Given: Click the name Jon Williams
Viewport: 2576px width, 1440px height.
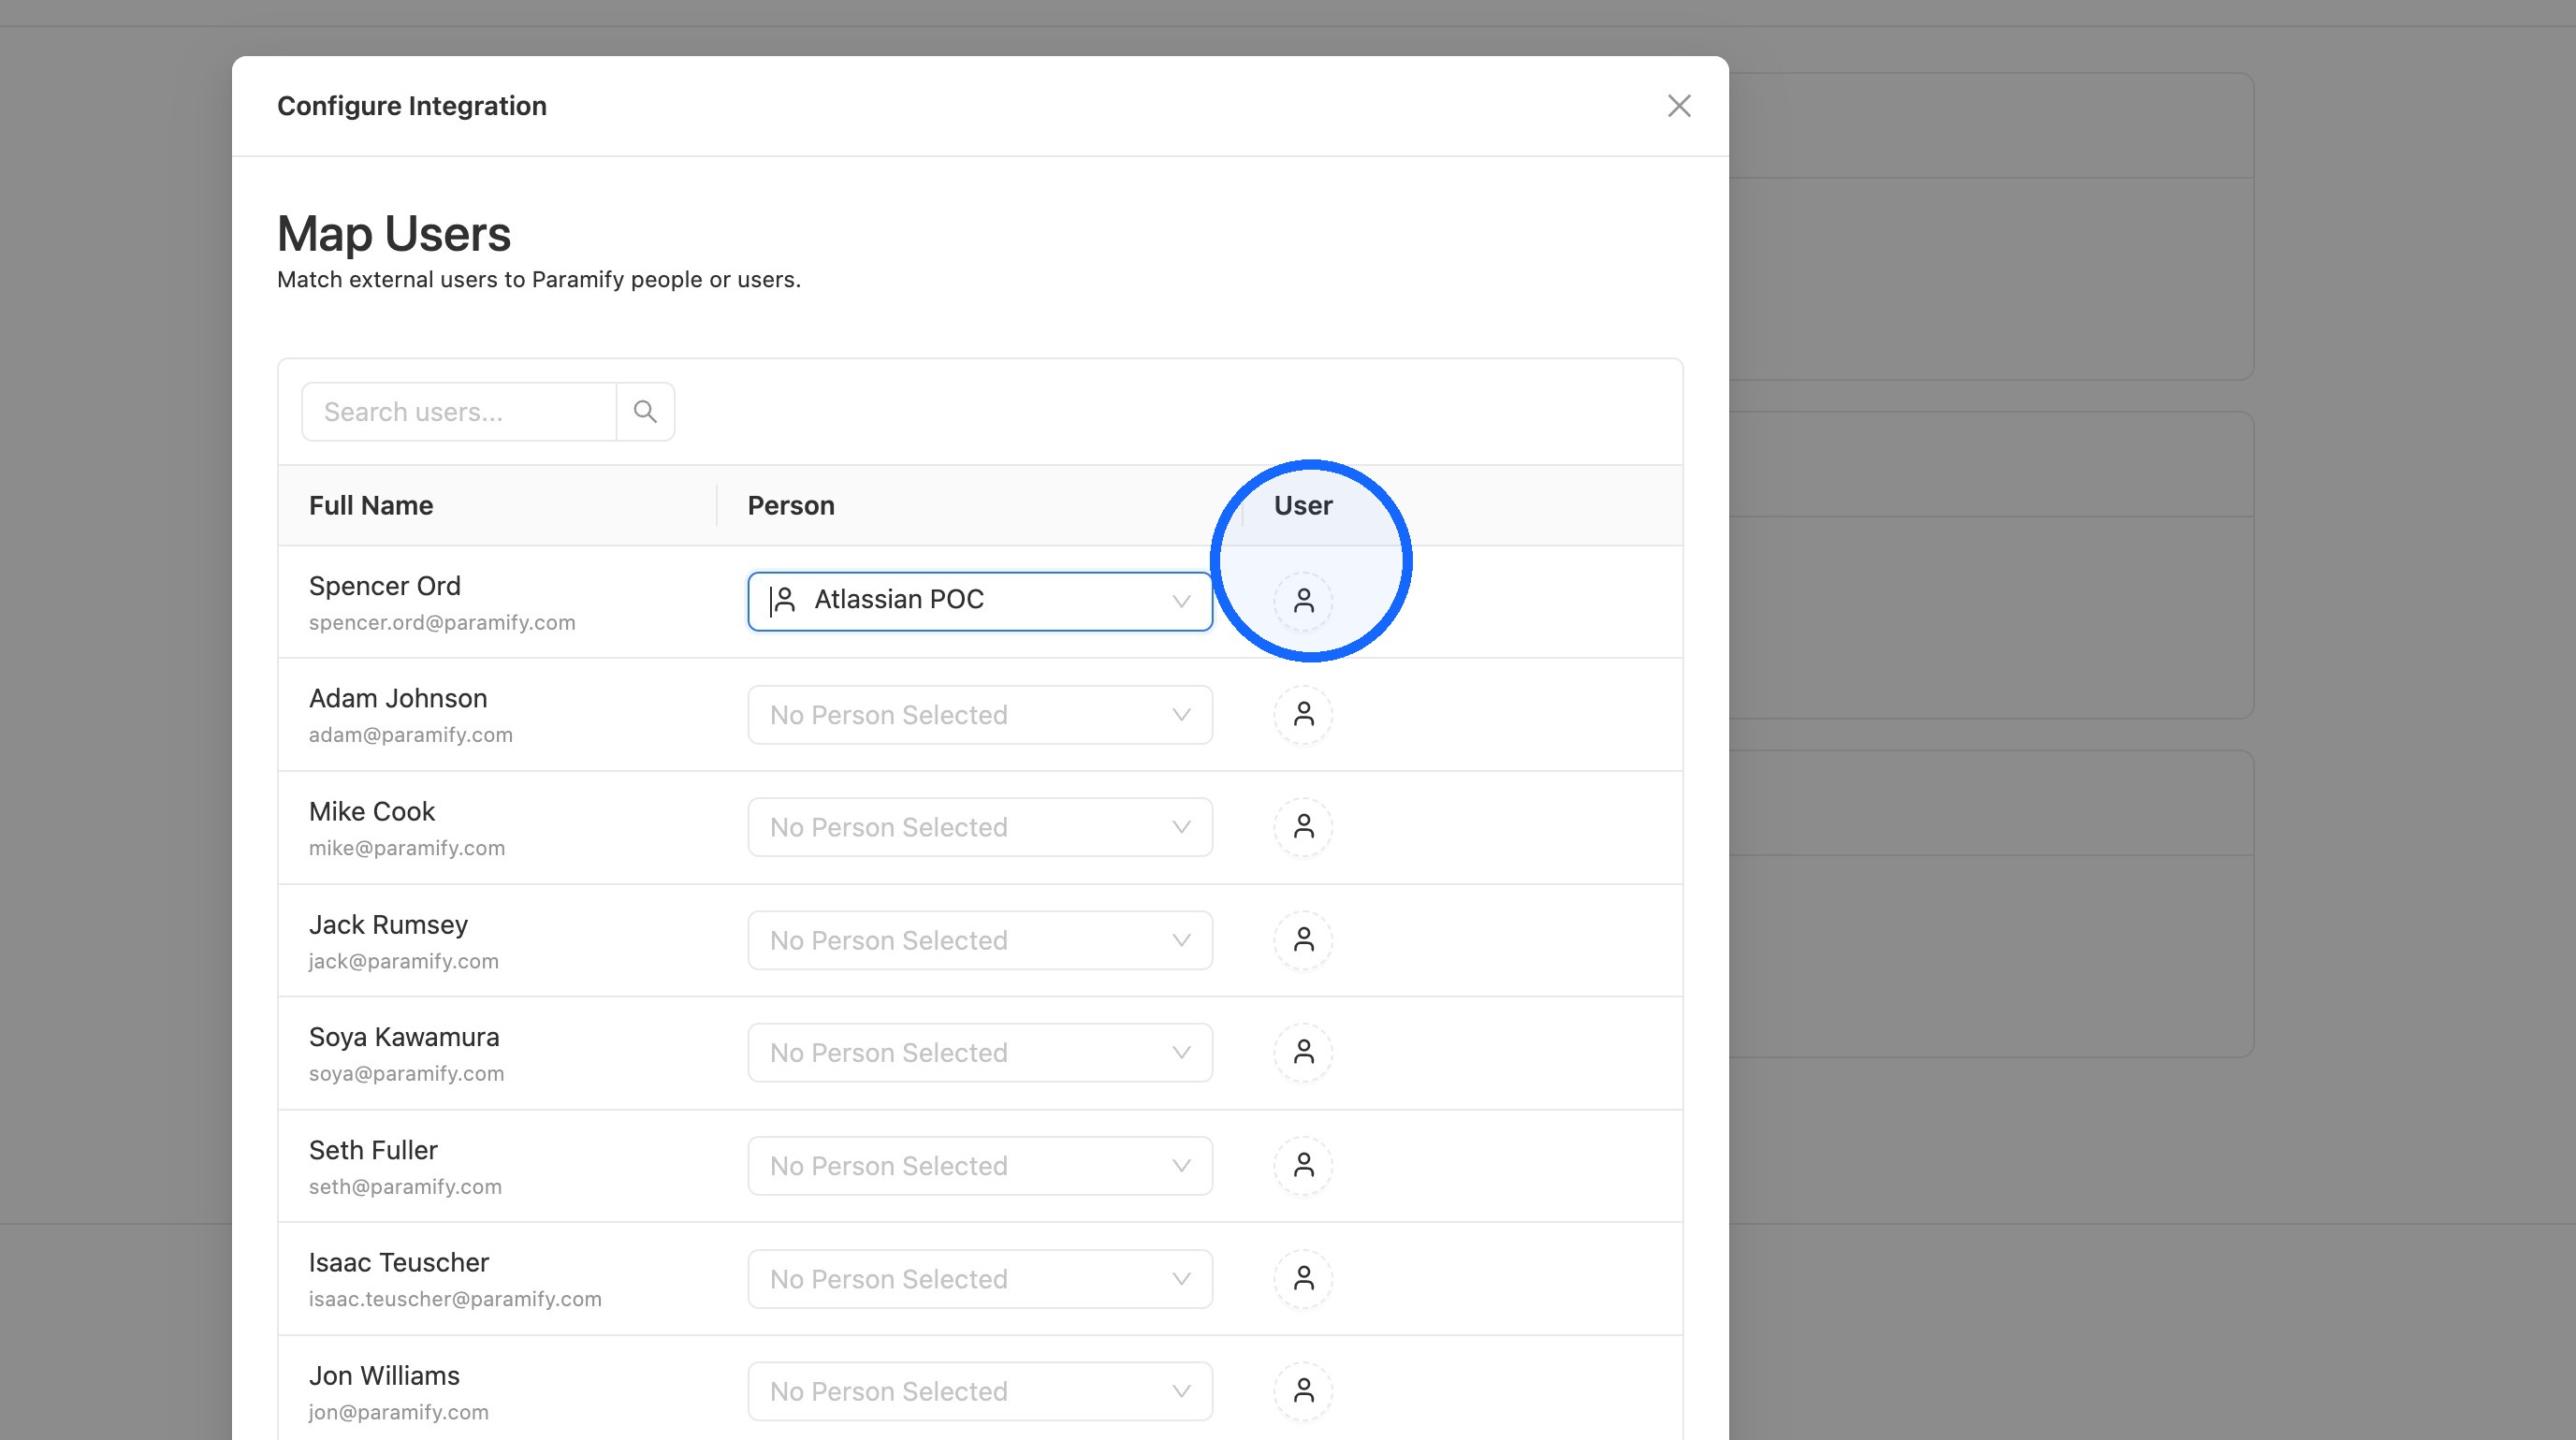Looking at the screenshot, I should coord(384,1375).
